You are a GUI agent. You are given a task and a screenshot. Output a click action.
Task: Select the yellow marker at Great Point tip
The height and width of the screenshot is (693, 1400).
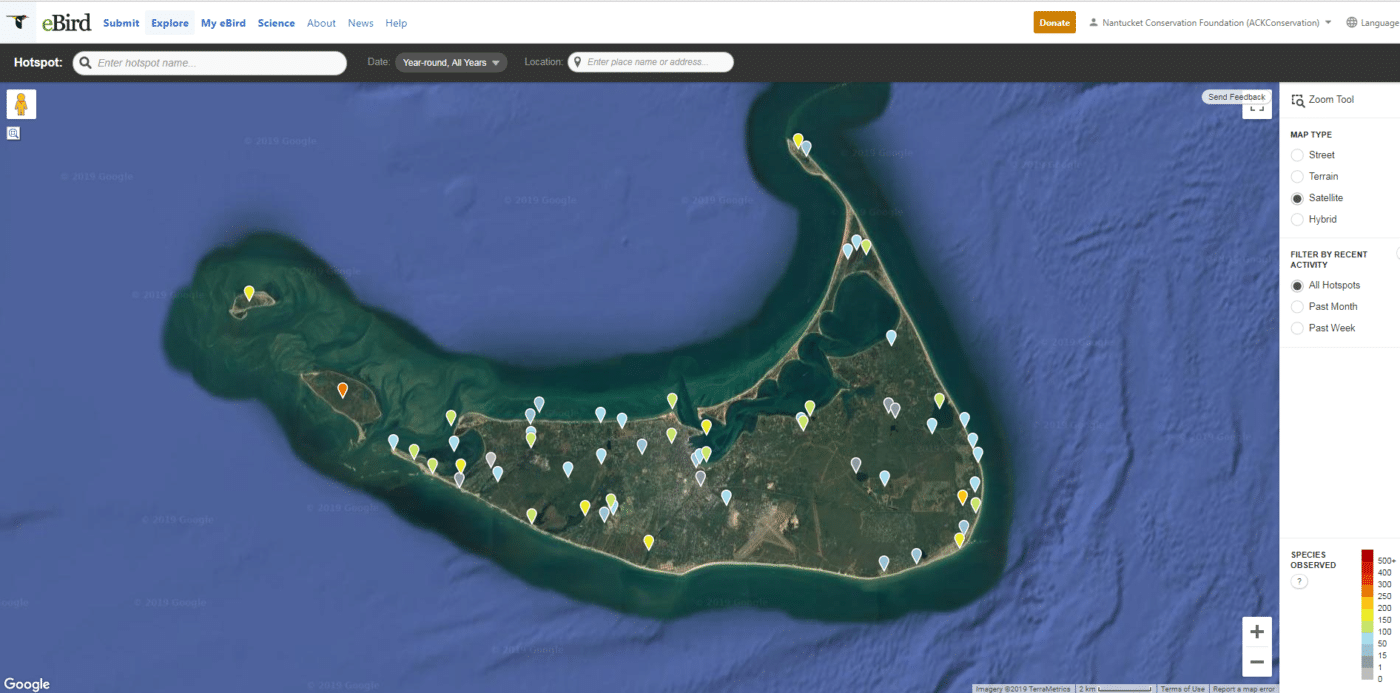click(x=798, y=141)
